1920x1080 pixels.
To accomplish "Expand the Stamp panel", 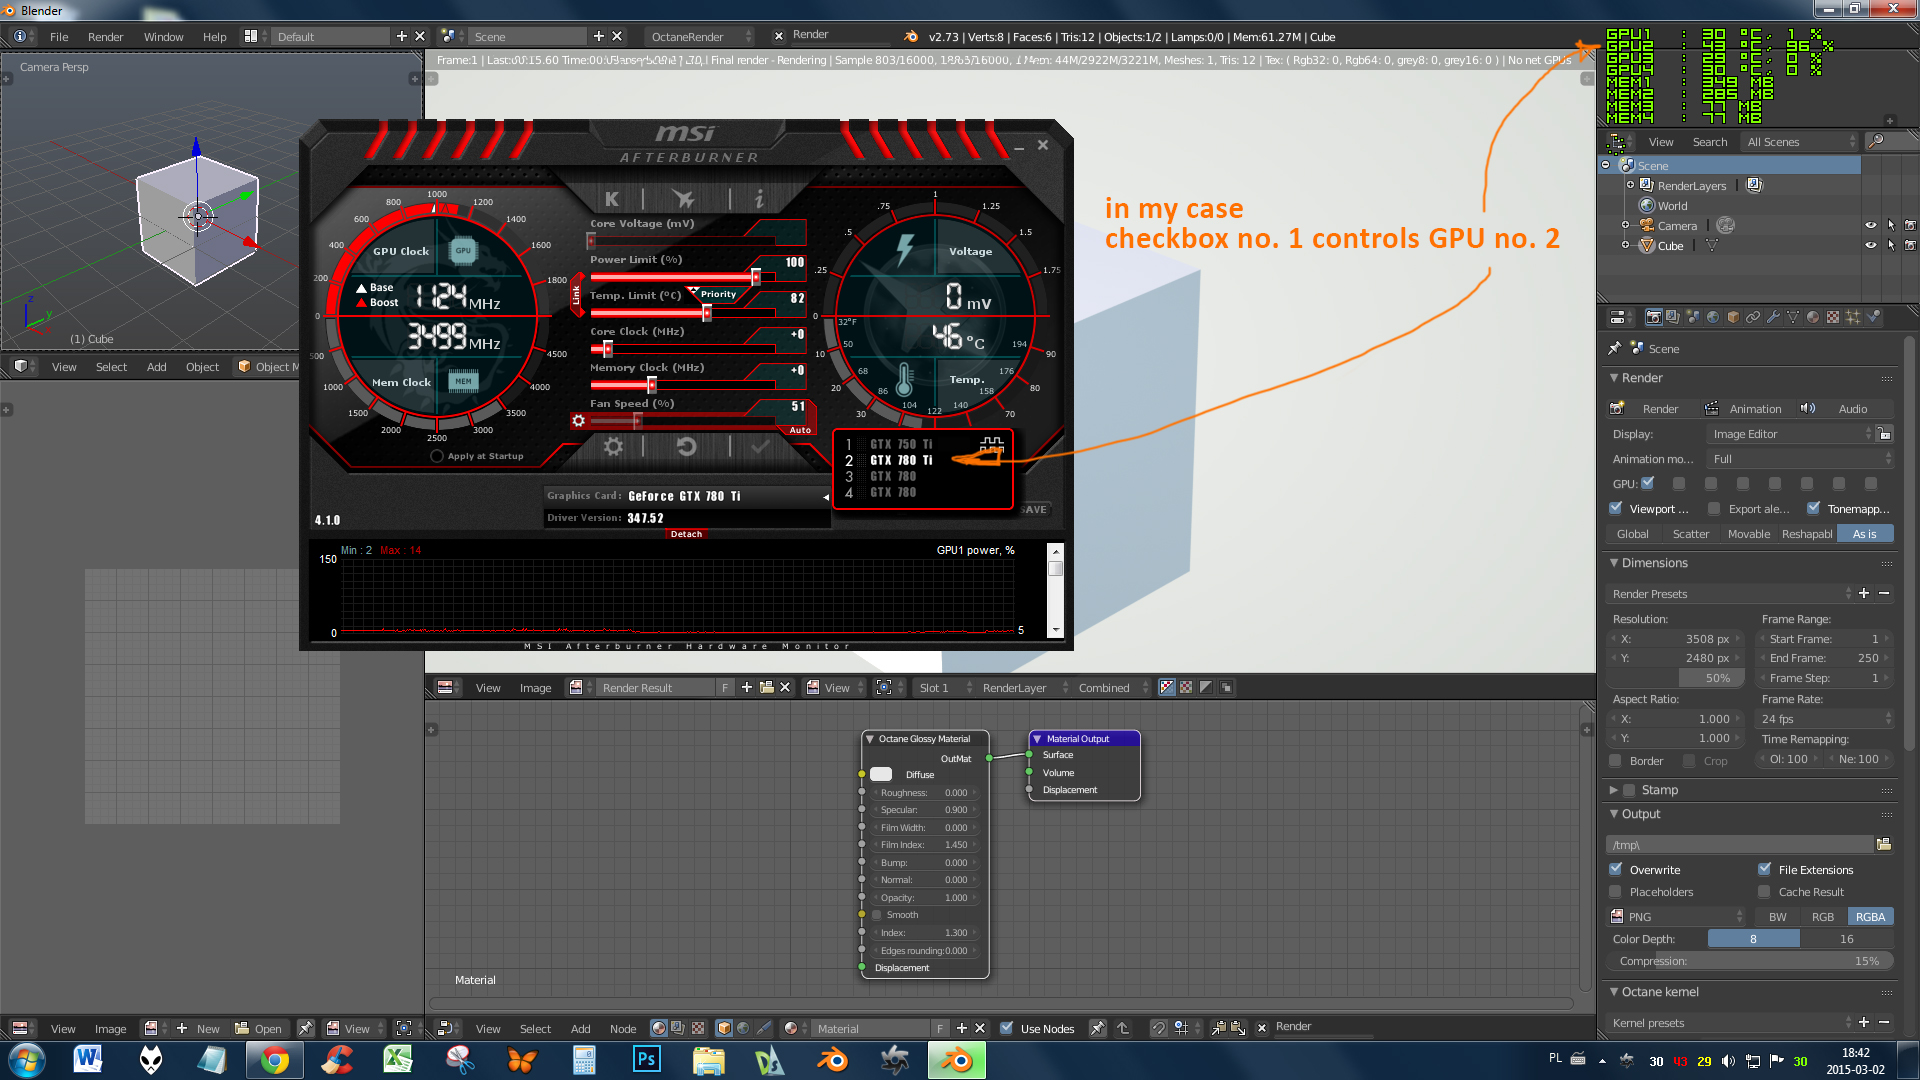I will pyautogui.click(x=1614, y=790).
